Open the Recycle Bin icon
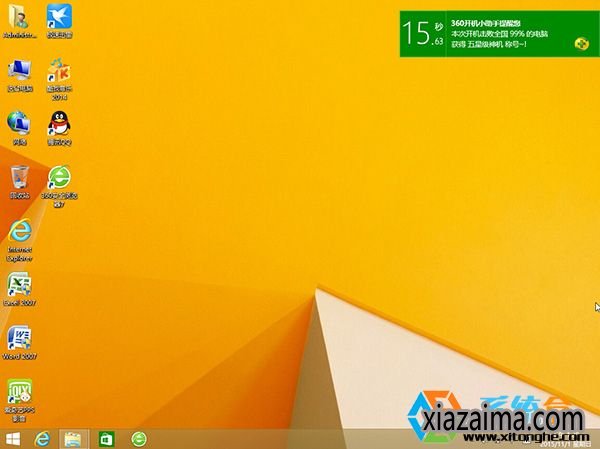This screenshot has width=600, height=449. click(x=19, y=182)
